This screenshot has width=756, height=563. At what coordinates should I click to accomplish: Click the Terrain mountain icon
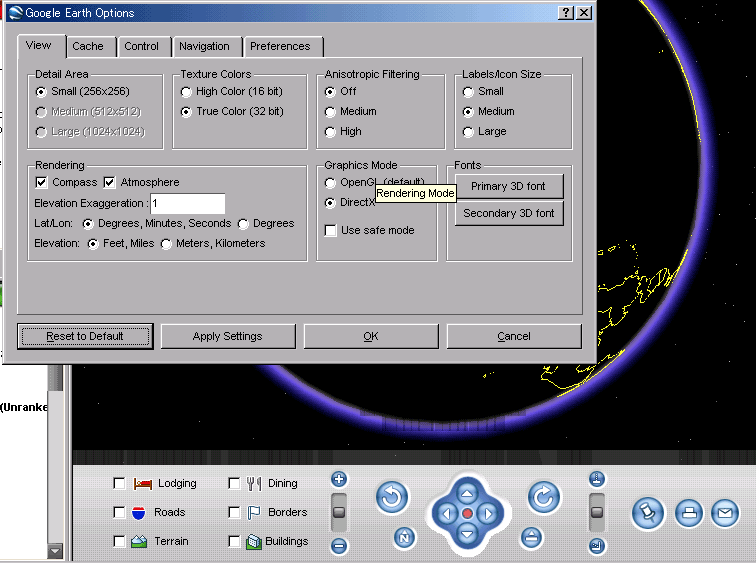click(x=139, y=541)
